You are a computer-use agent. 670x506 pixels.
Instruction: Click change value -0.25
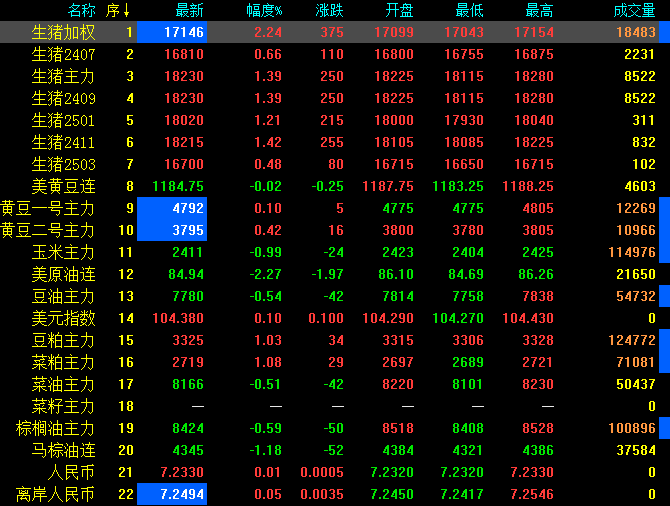328,186
